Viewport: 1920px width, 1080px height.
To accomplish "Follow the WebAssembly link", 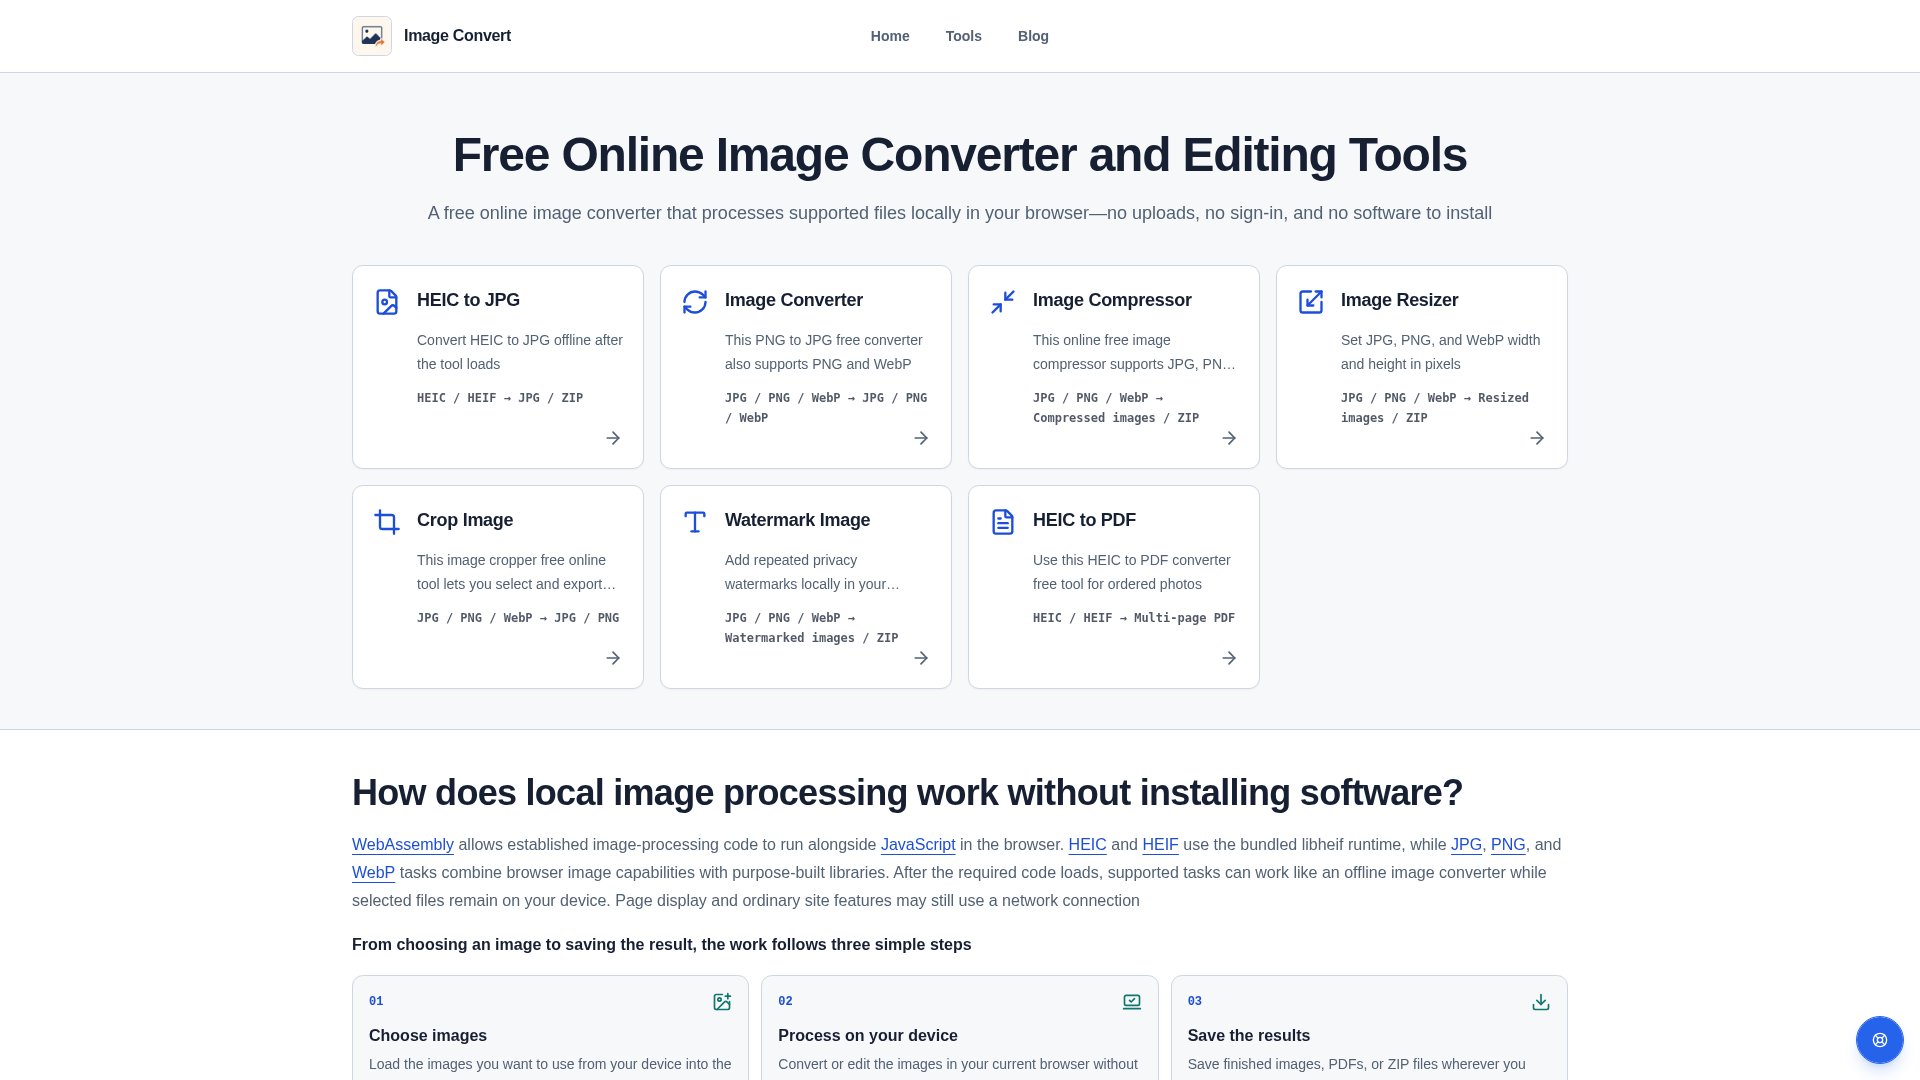I will (x=403, y=845).
